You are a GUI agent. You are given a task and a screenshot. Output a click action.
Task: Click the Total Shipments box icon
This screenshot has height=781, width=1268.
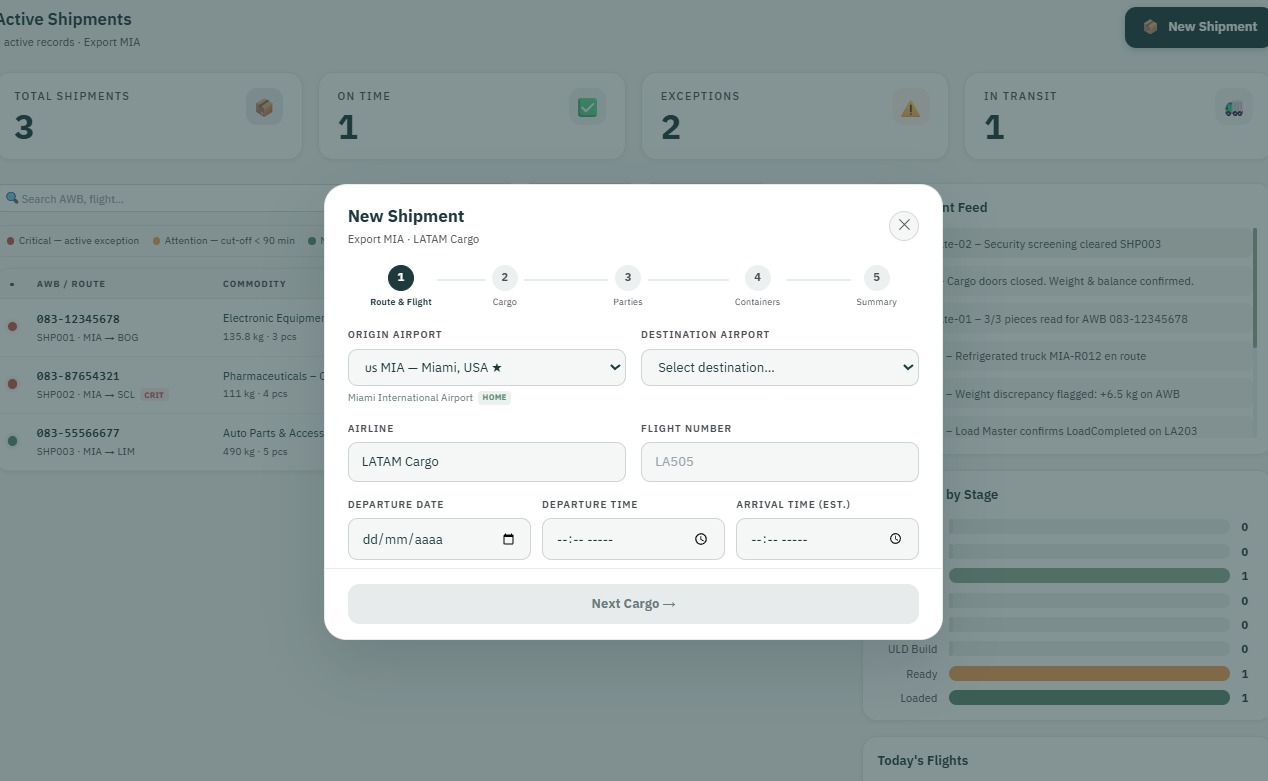click(x=264, y=107)
